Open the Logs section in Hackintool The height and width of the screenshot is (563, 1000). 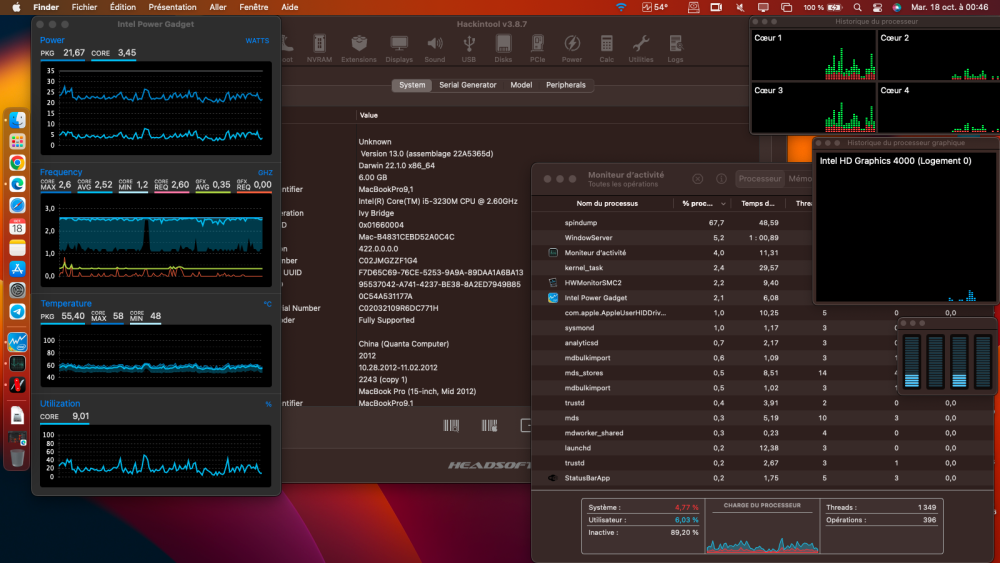[675, 48]
